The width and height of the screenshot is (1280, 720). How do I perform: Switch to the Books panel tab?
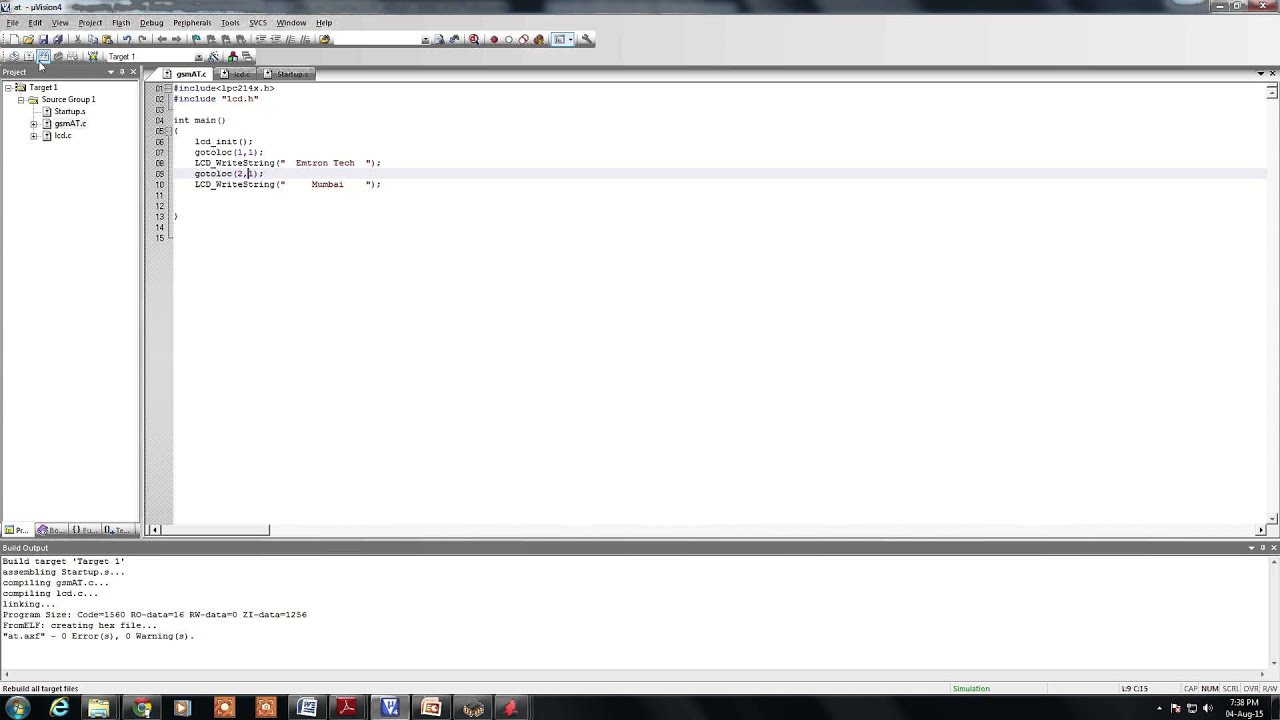[51, 530]
